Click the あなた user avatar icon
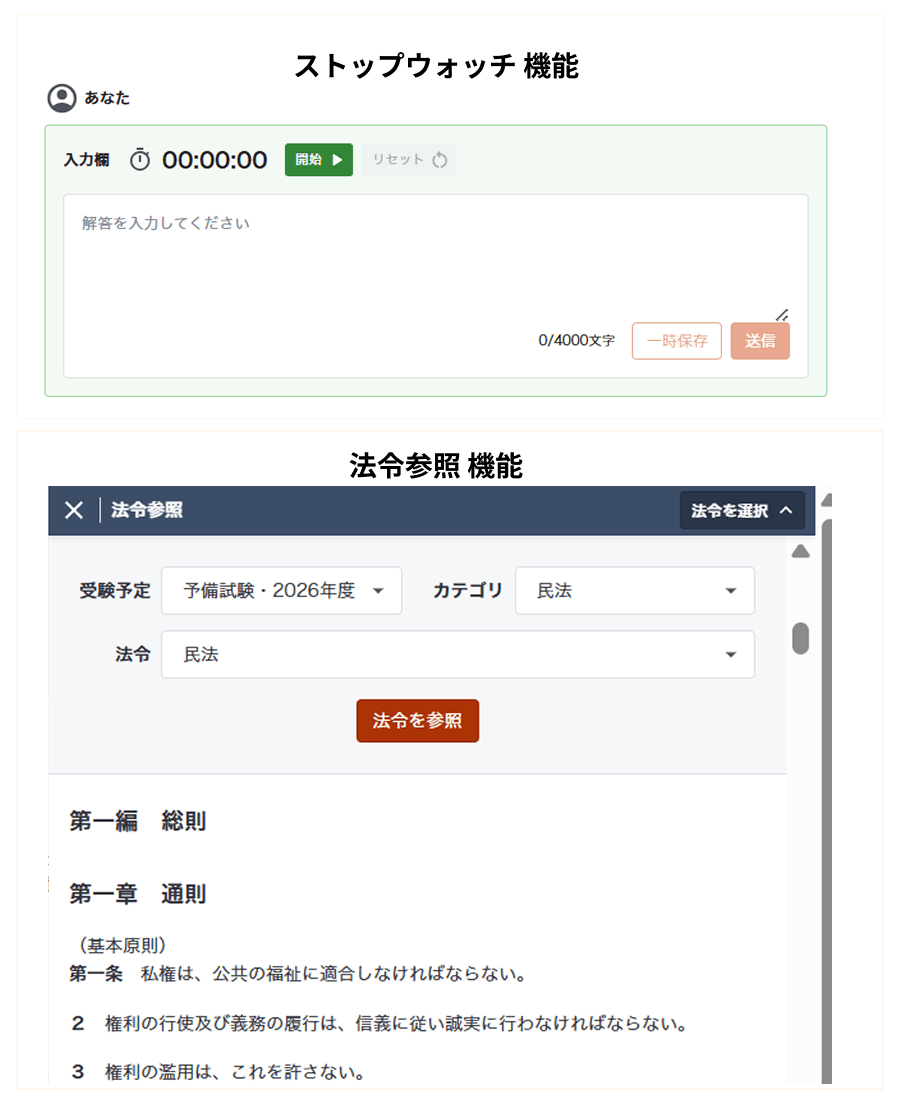 tap(62, 98)
